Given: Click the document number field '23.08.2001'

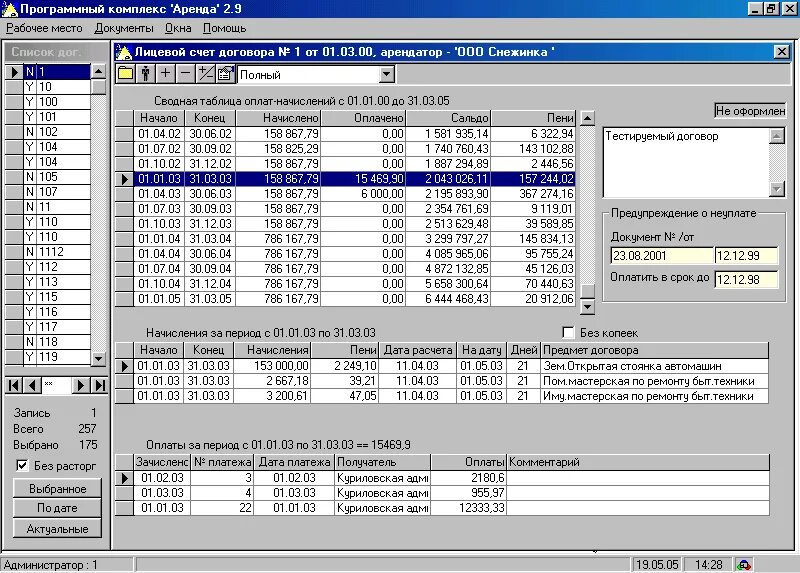Looking at the screenshot, I should point(661,255).
